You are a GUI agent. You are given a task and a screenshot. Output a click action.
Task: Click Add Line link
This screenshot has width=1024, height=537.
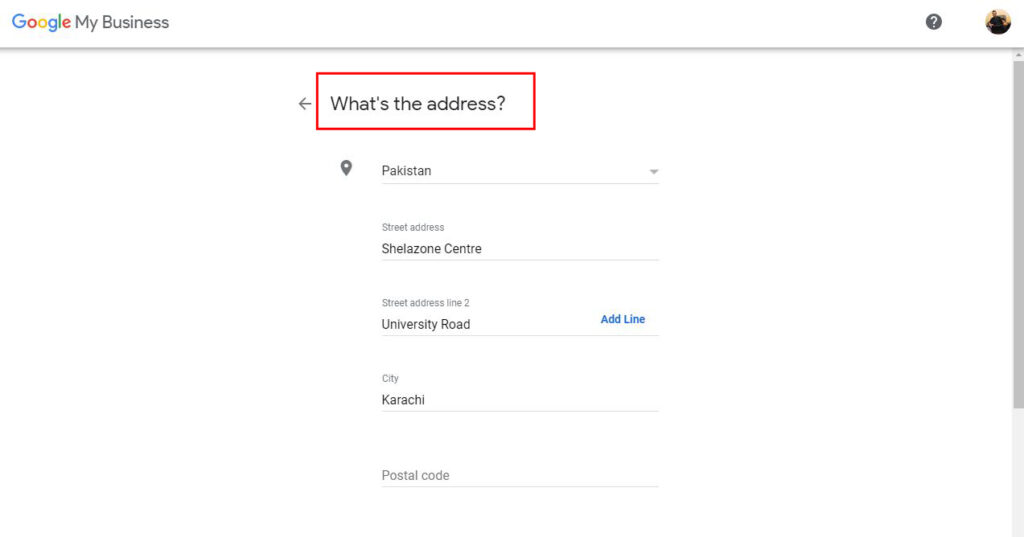point(622,319)
